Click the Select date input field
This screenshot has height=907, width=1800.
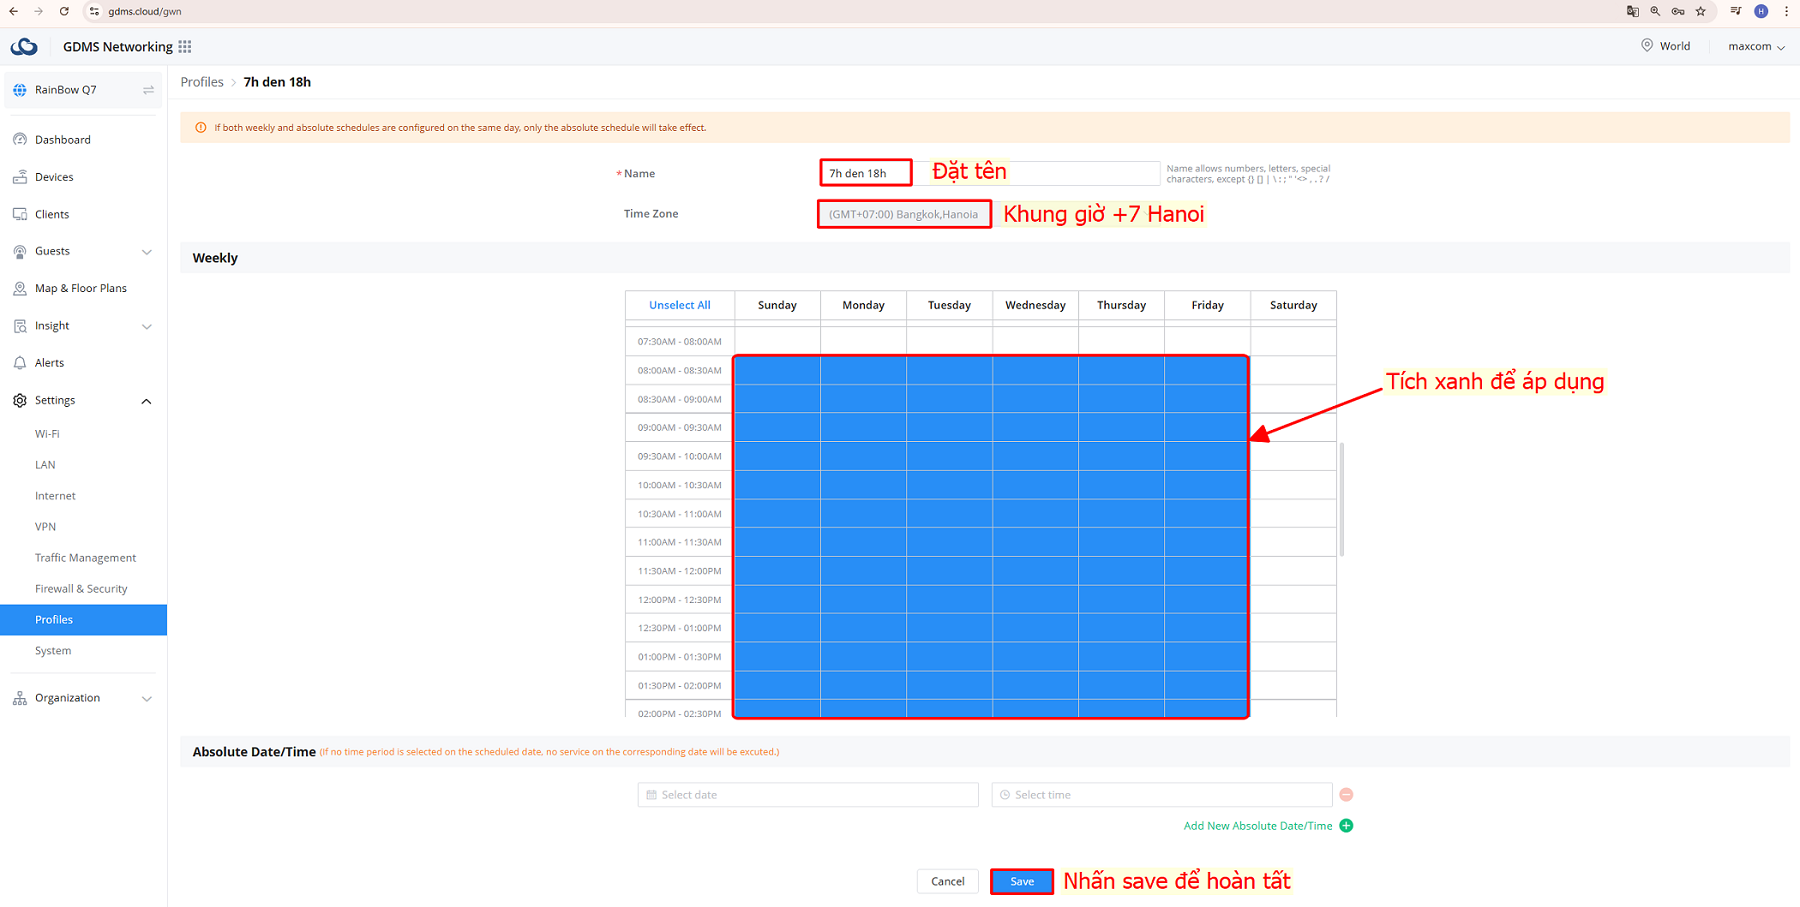pyautogui.click(x=807, y=795)
